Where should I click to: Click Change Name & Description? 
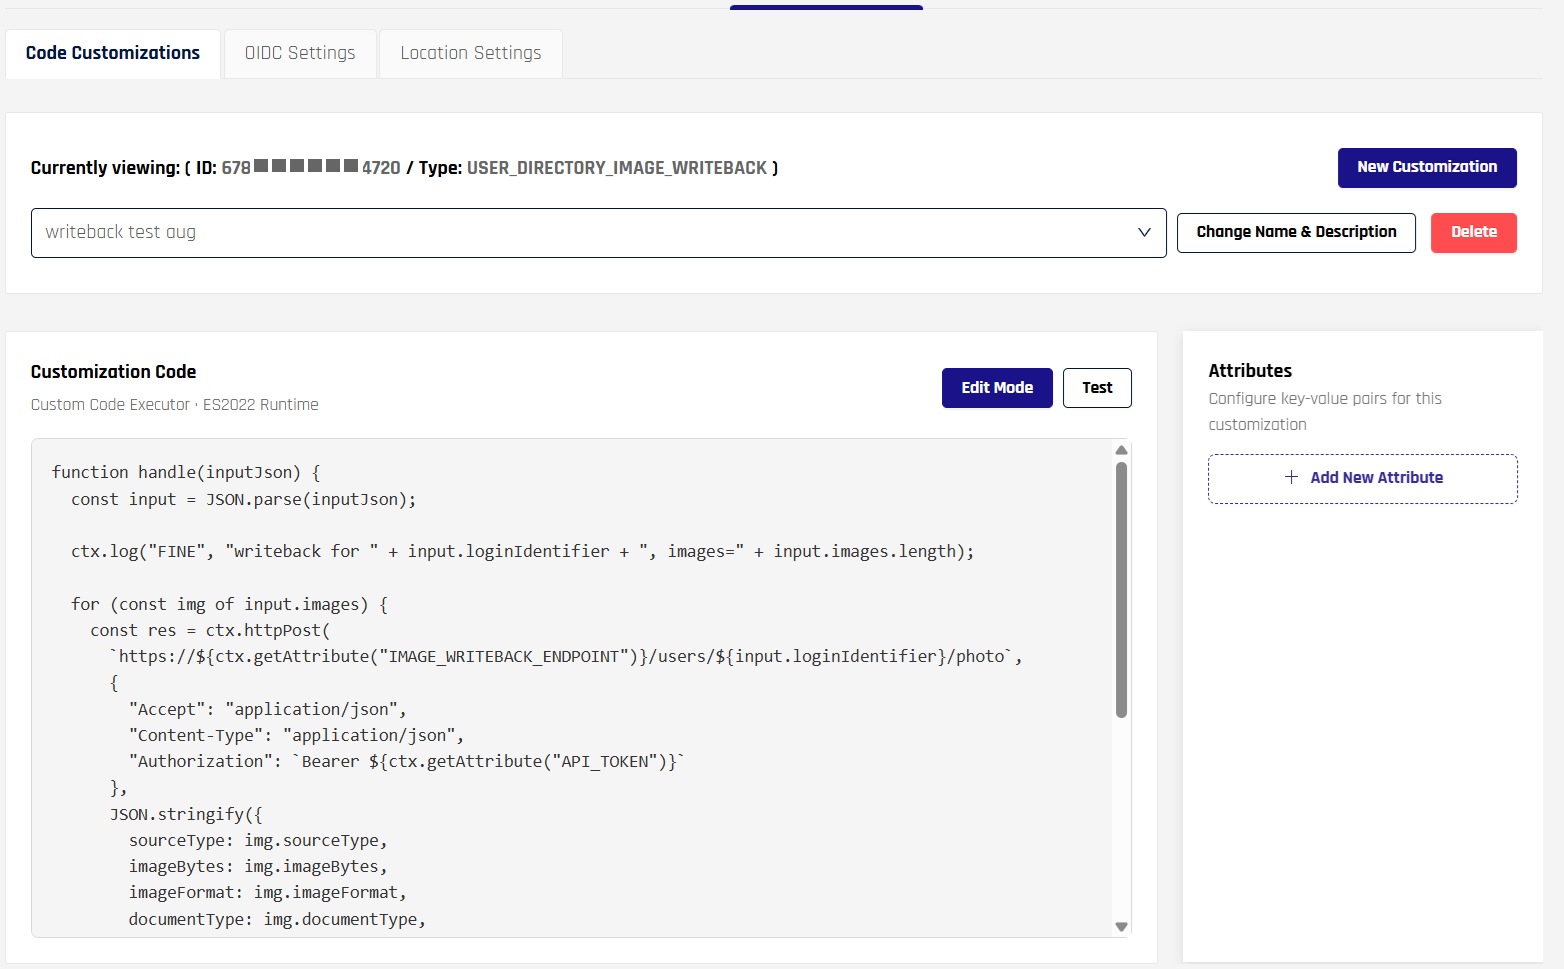1296,233
